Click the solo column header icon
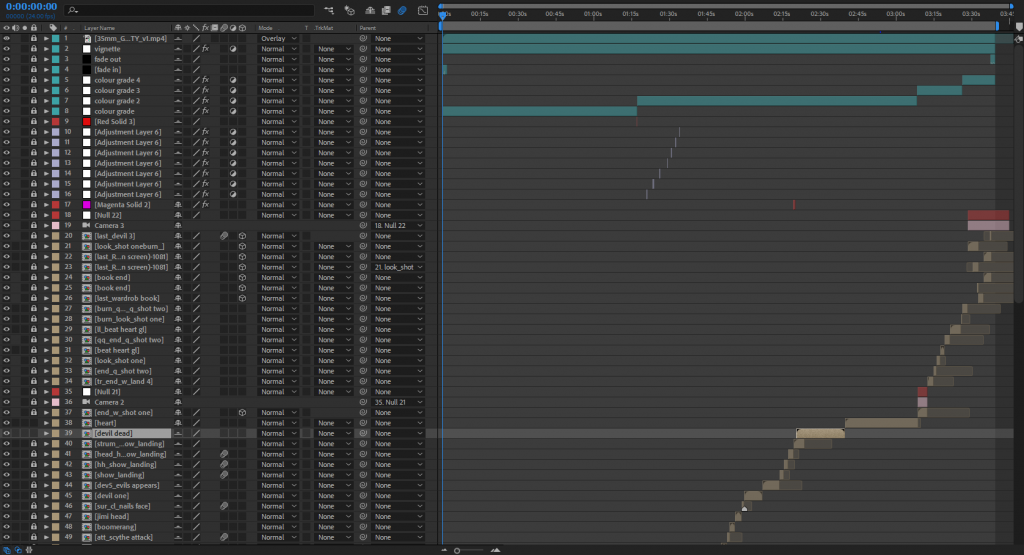 [x=25, y=28]
